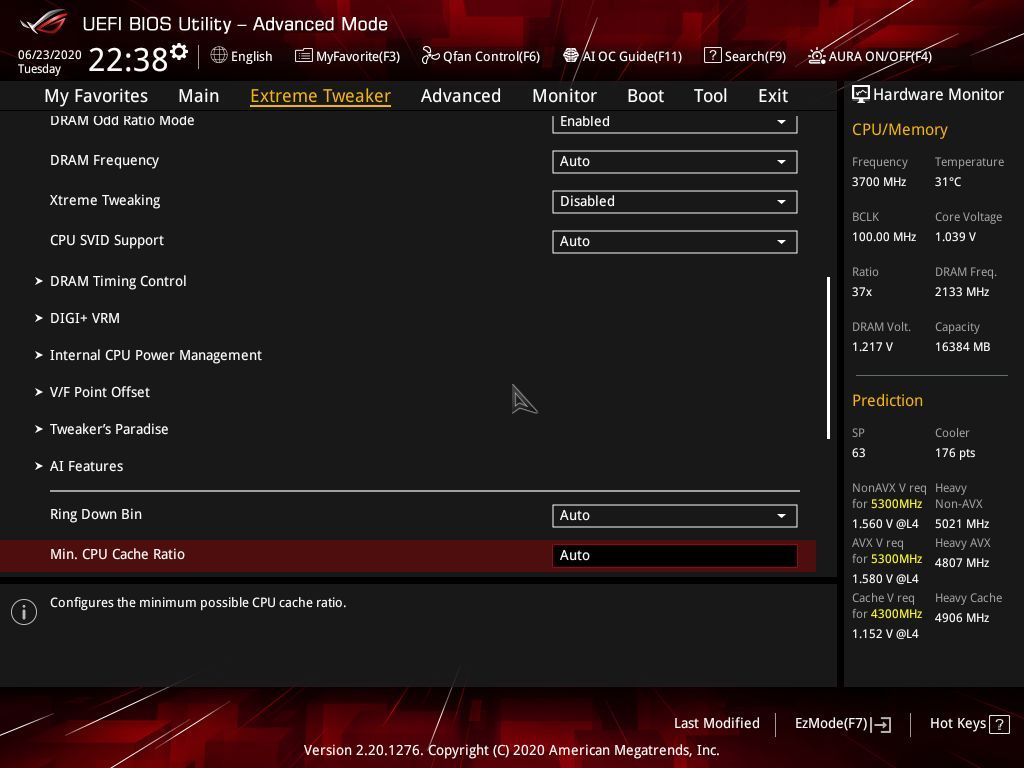Open the DRAM Frequency dropdown
The height and width of the screenshot is (768, 1024).
[x=675, y=161]
